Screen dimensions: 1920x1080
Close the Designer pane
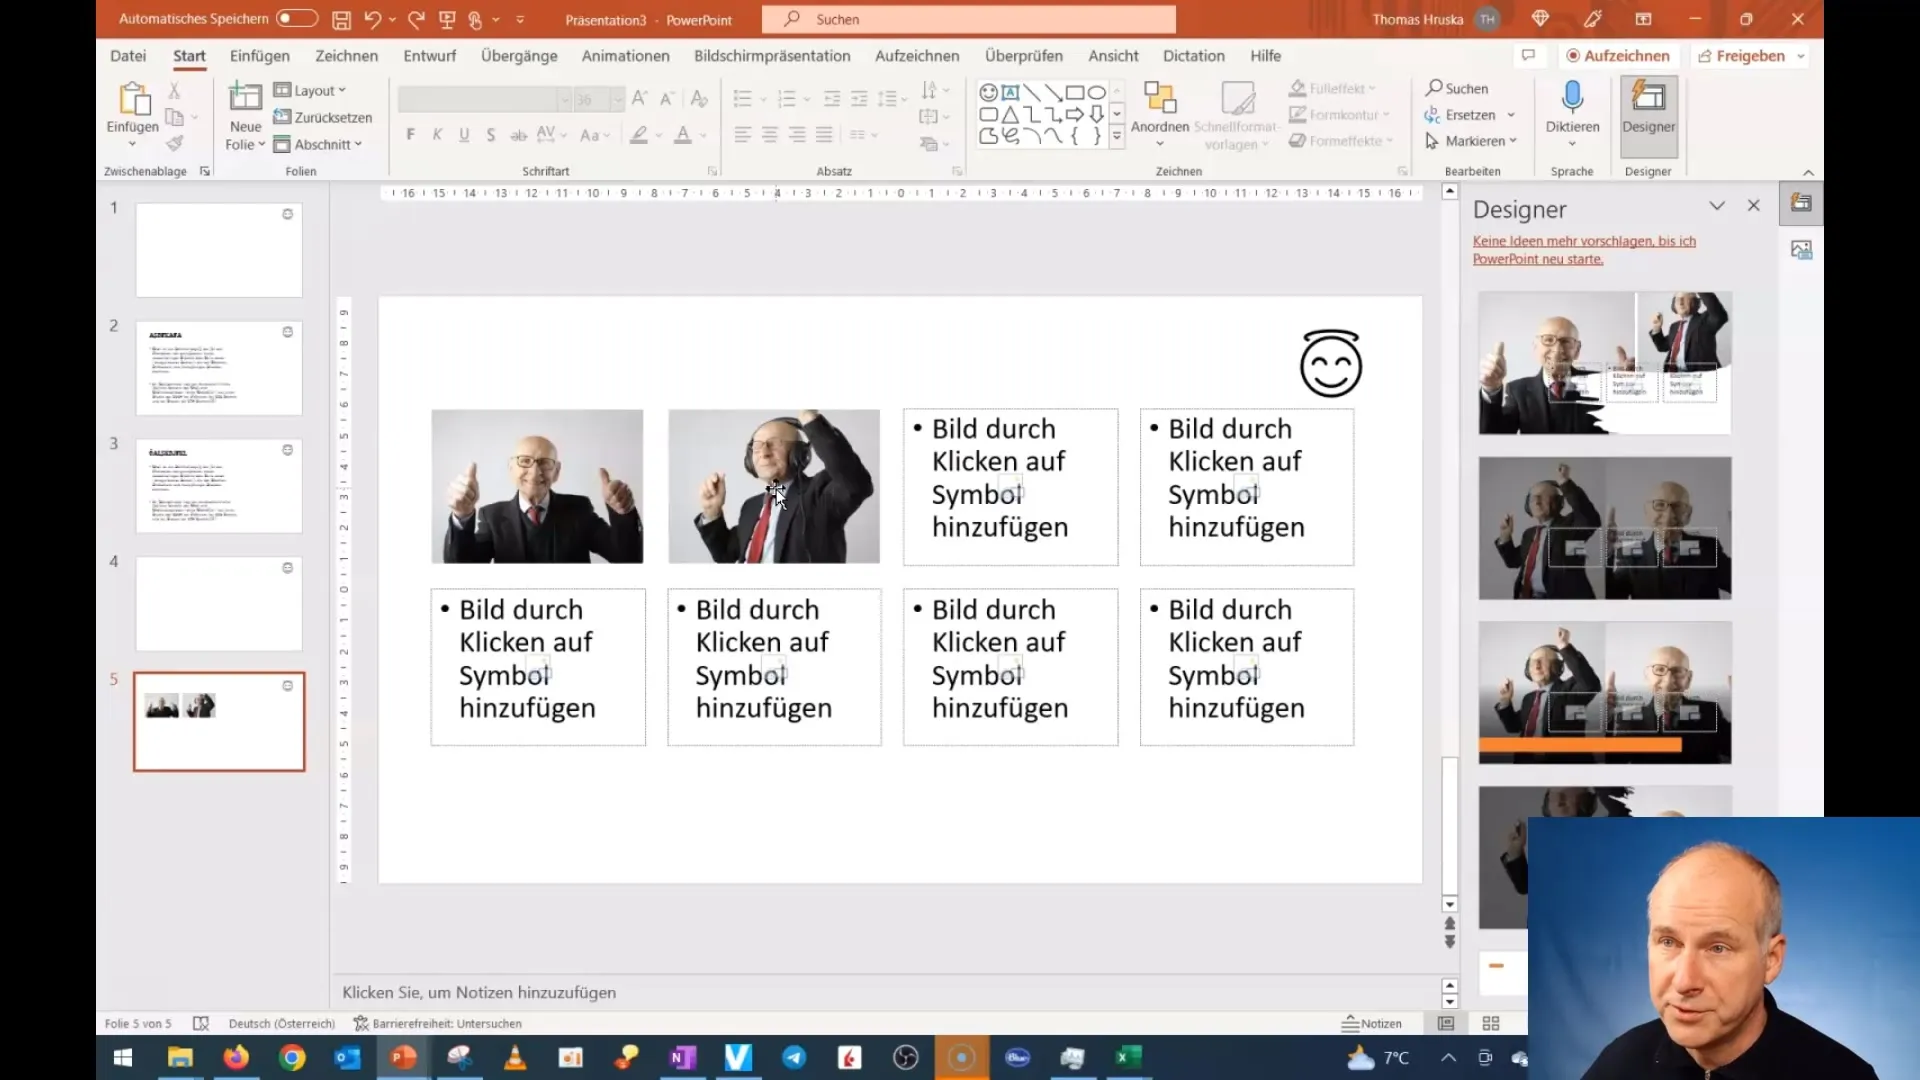[1753, 206]
